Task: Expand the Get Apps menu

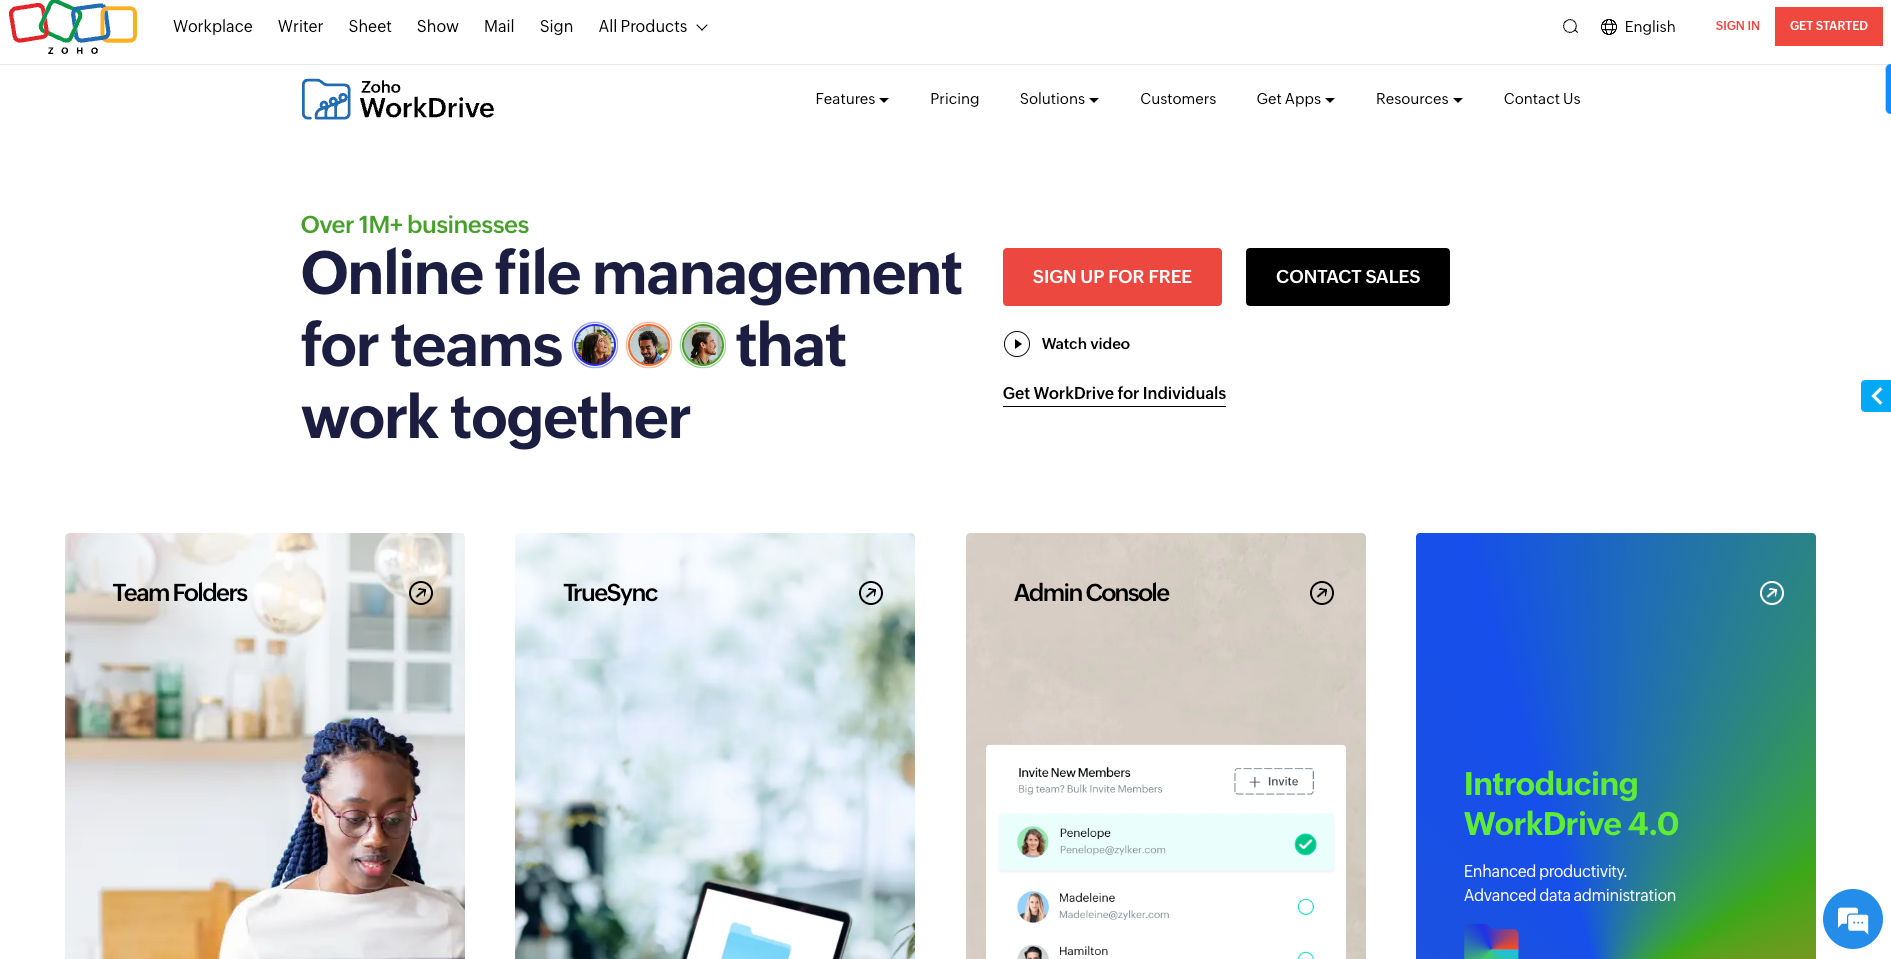Action: point(1296,99)
